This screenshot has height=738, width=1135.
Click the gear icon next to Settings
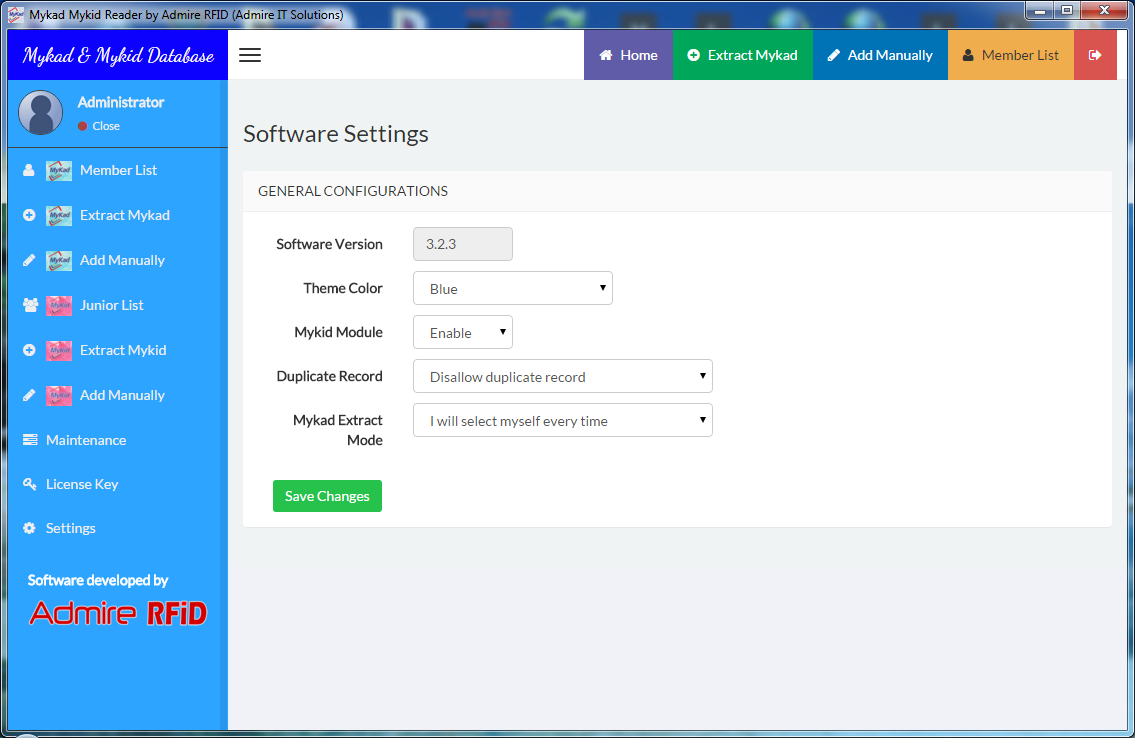(x=29, y=528)
